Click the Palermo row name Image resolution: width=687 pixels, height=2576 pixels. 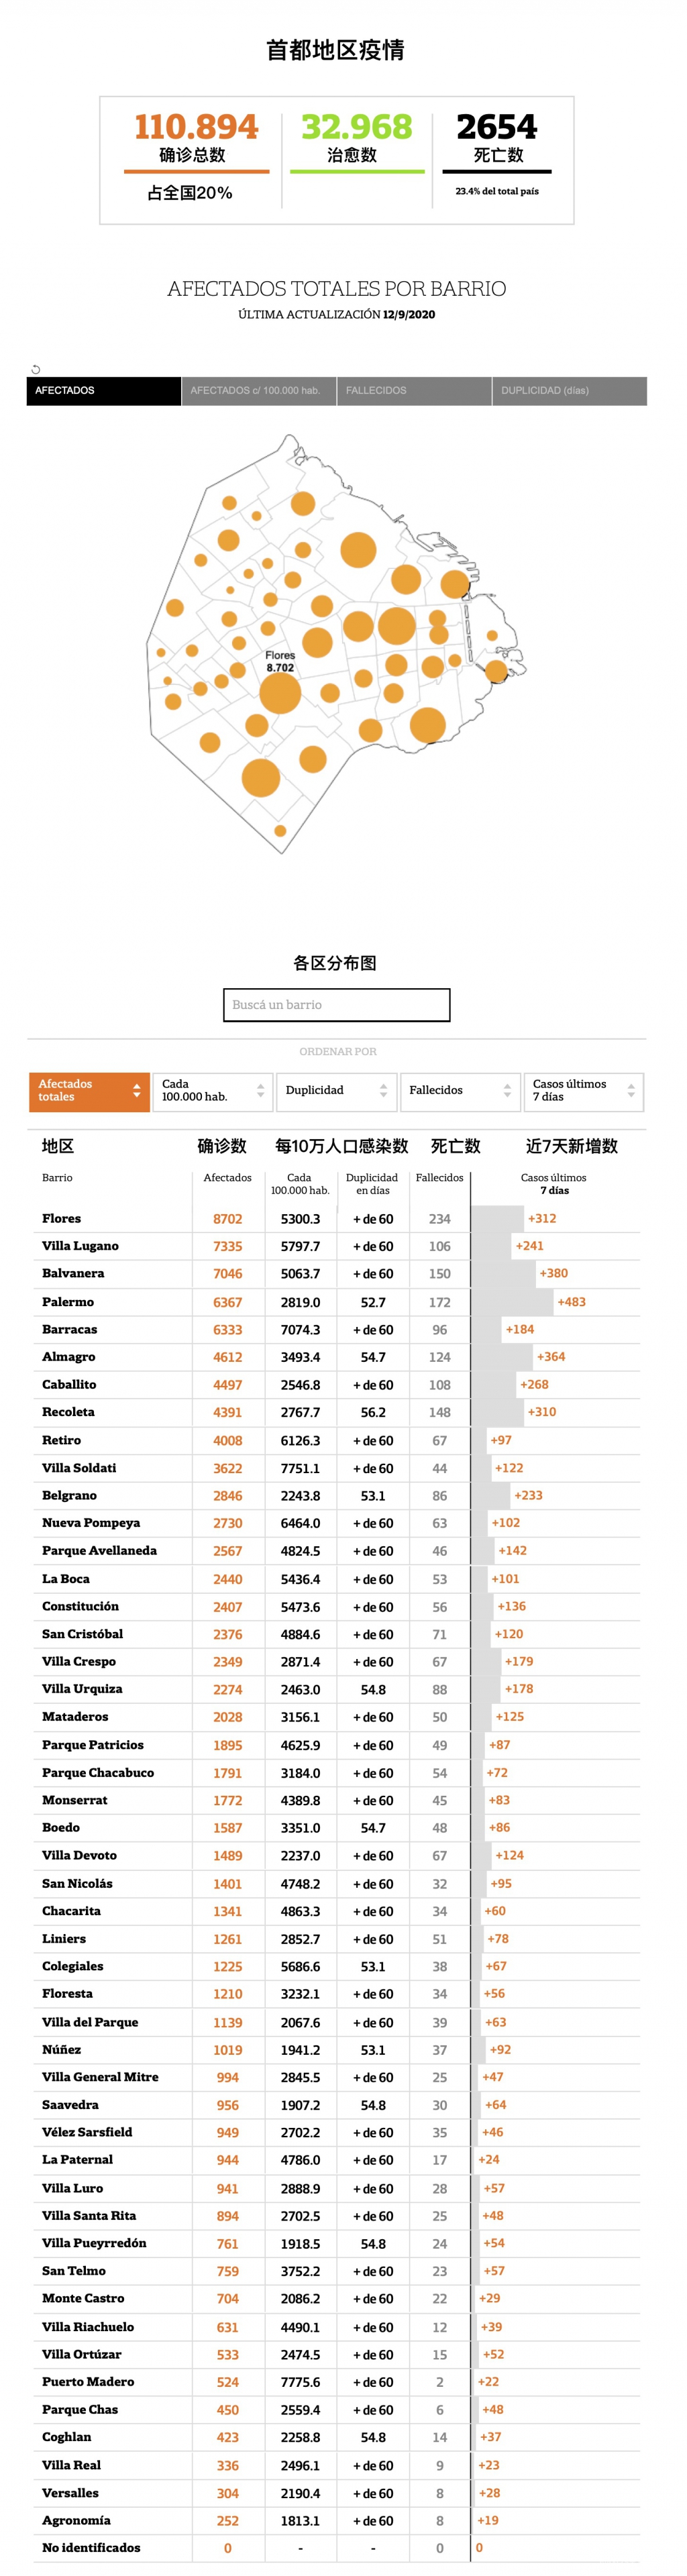pos(68,1301)
